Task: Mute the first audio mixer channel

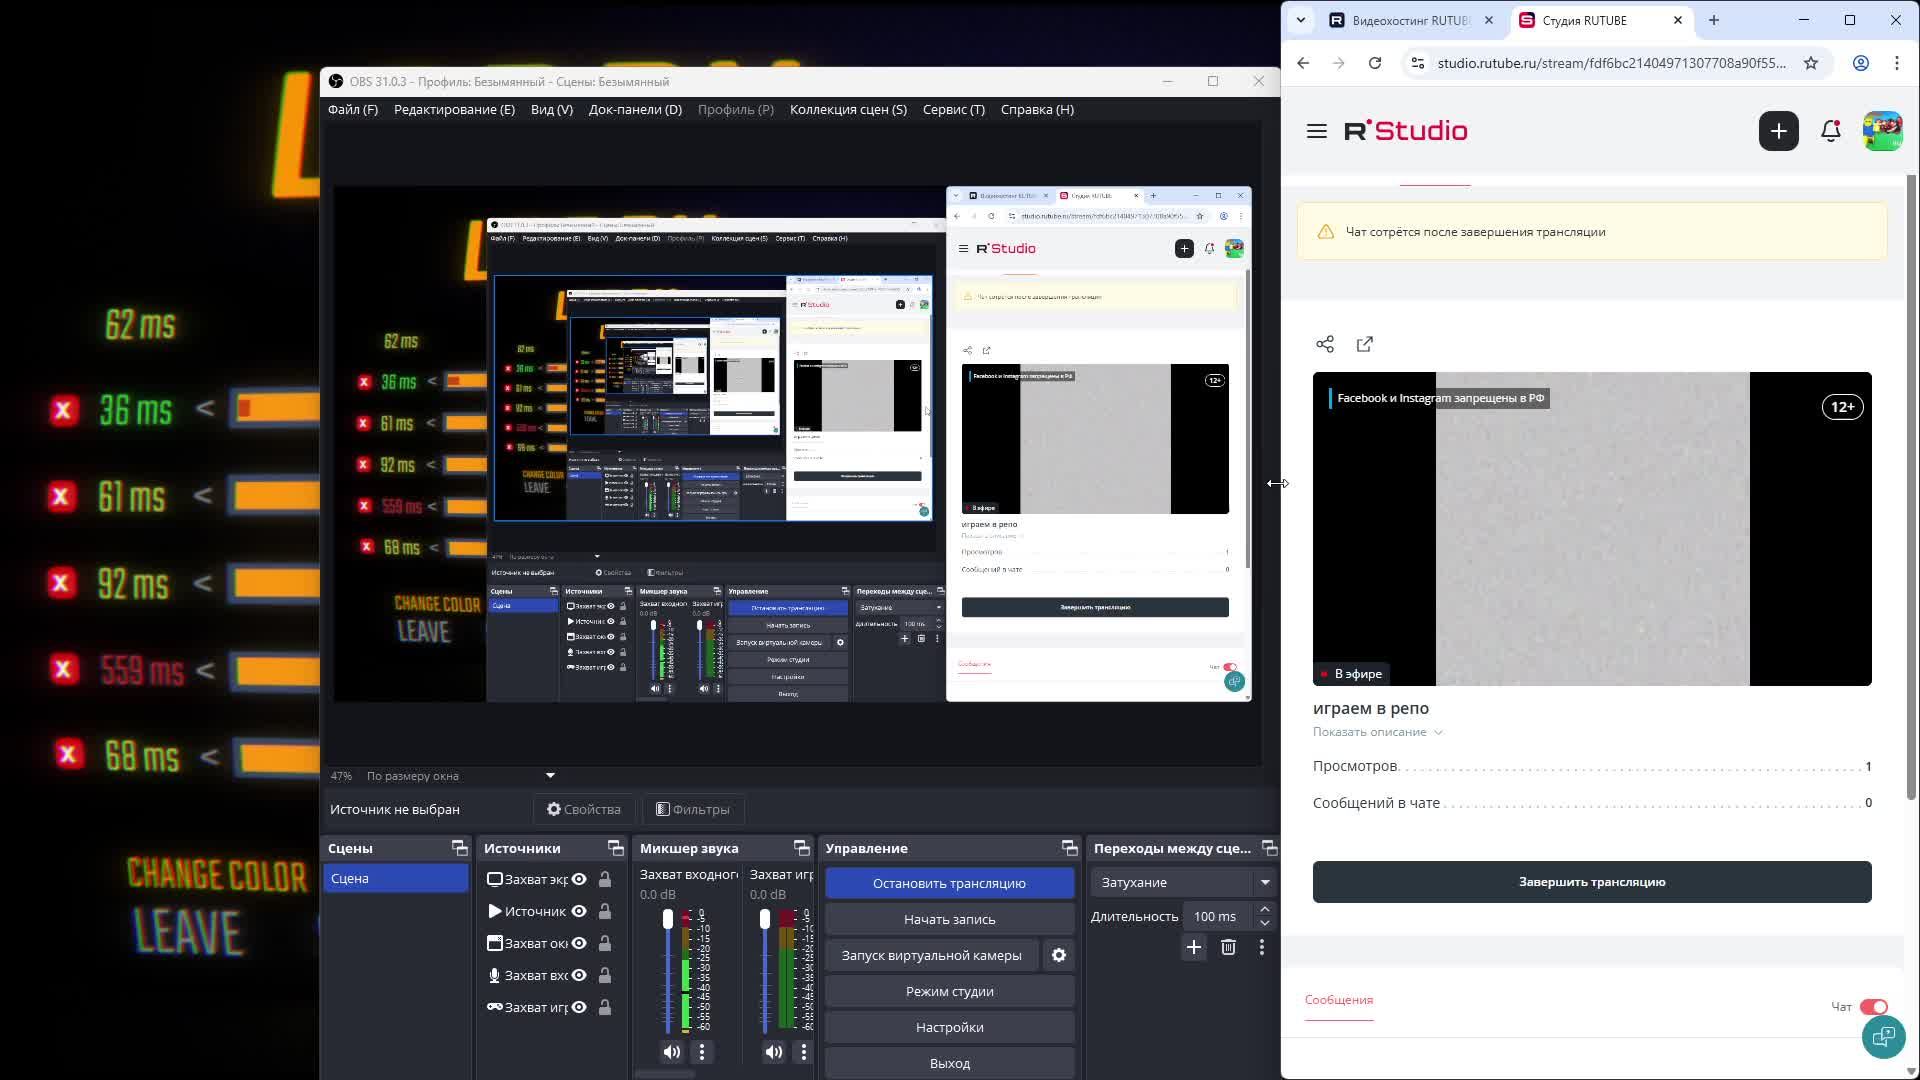Action: tap(672, 1051)
